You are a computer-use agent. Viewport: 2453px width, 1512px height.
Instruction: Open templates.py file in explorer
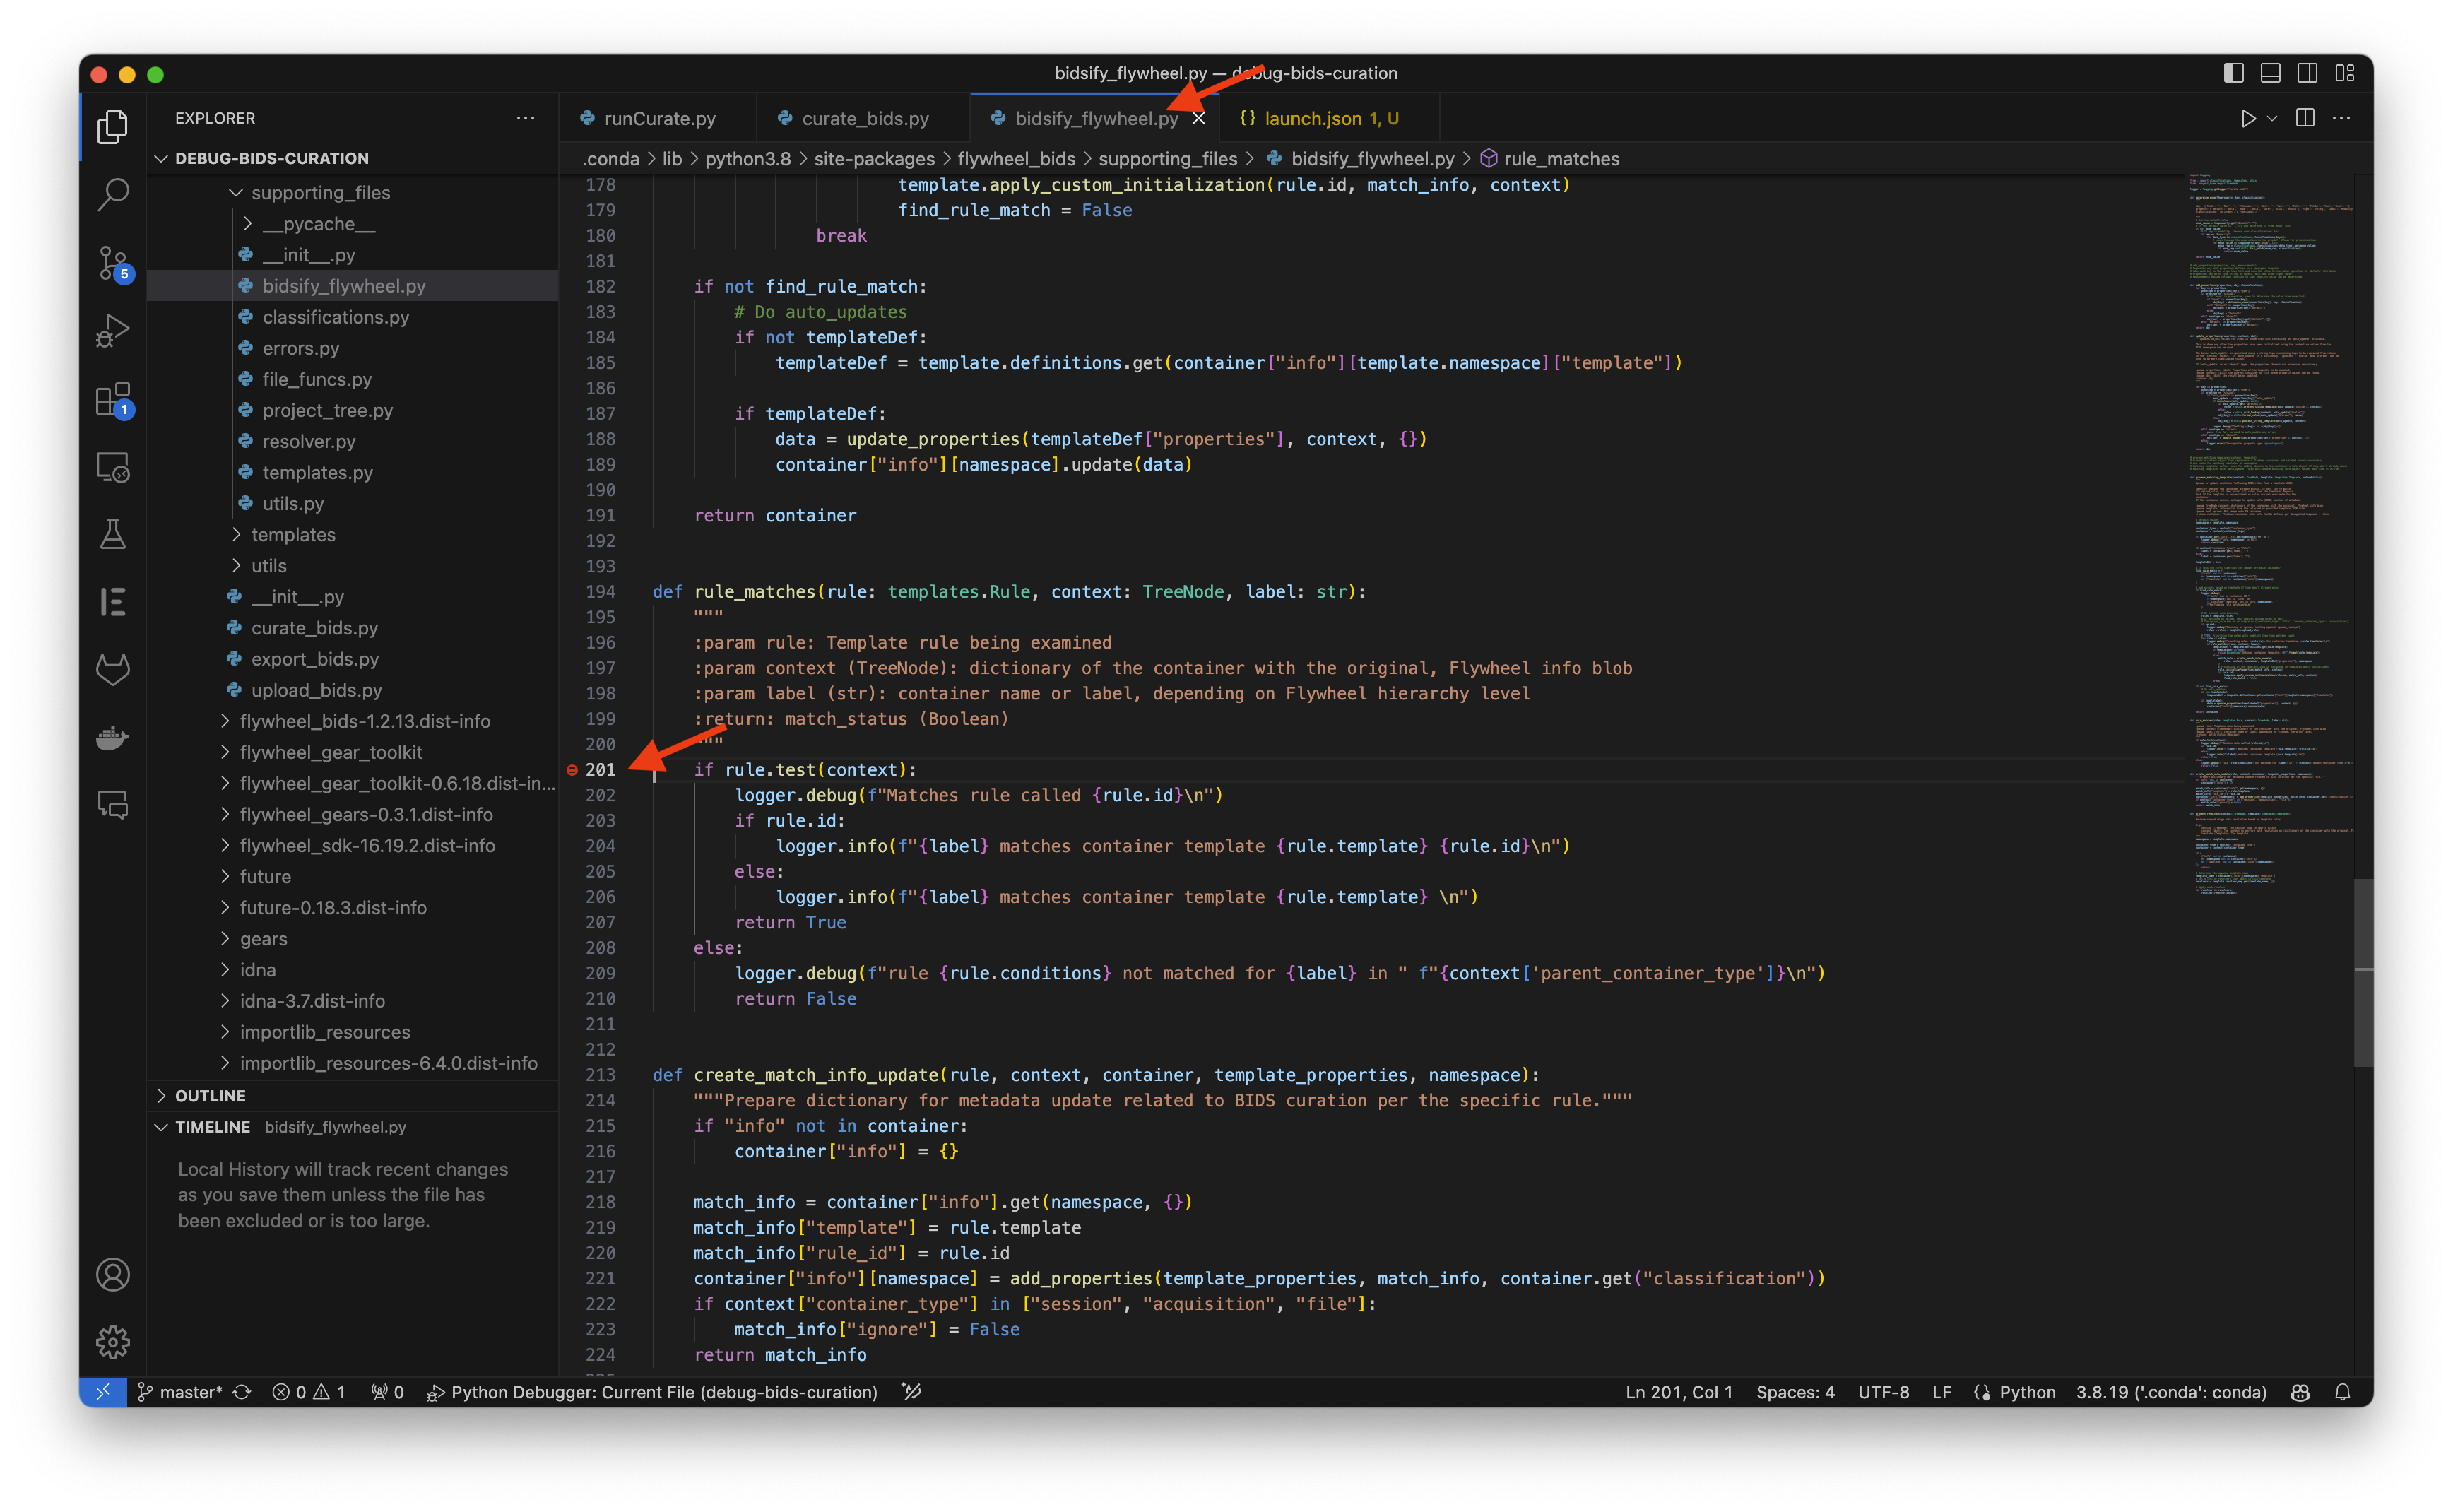(x=317, y=473)
